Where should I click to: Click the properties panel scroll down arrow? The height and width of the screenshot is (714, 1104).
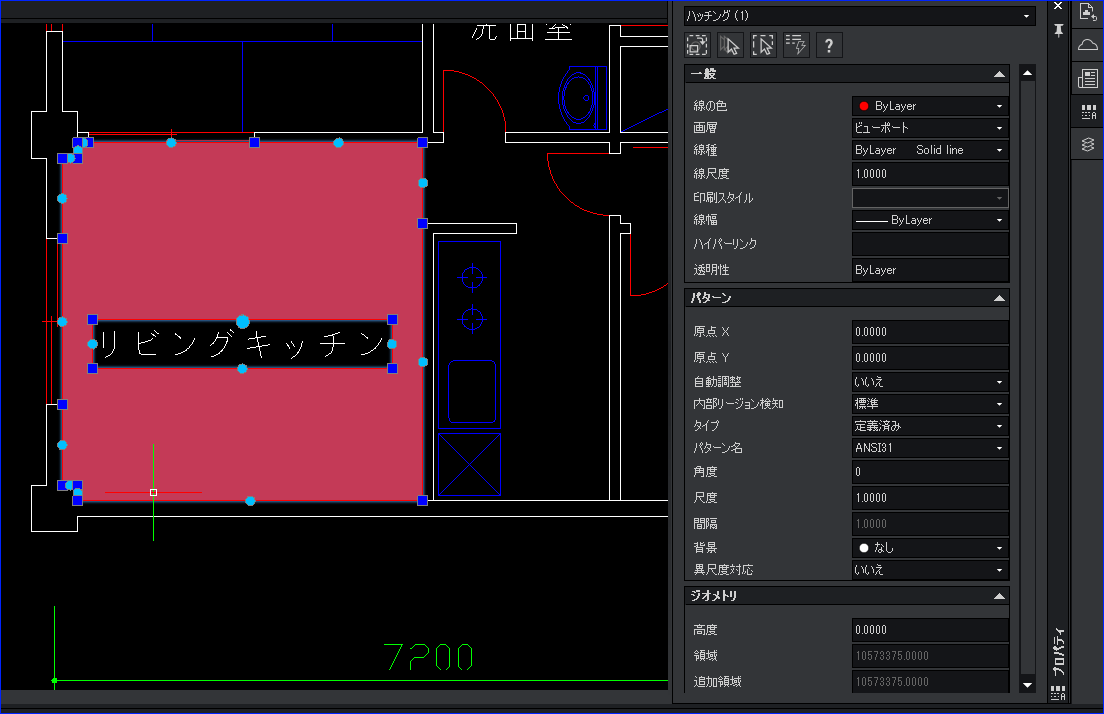click(x=1027, y=684)
